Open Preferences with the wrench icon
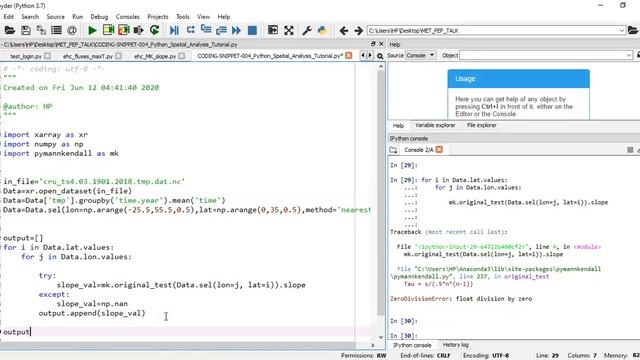 pos(307,30)
